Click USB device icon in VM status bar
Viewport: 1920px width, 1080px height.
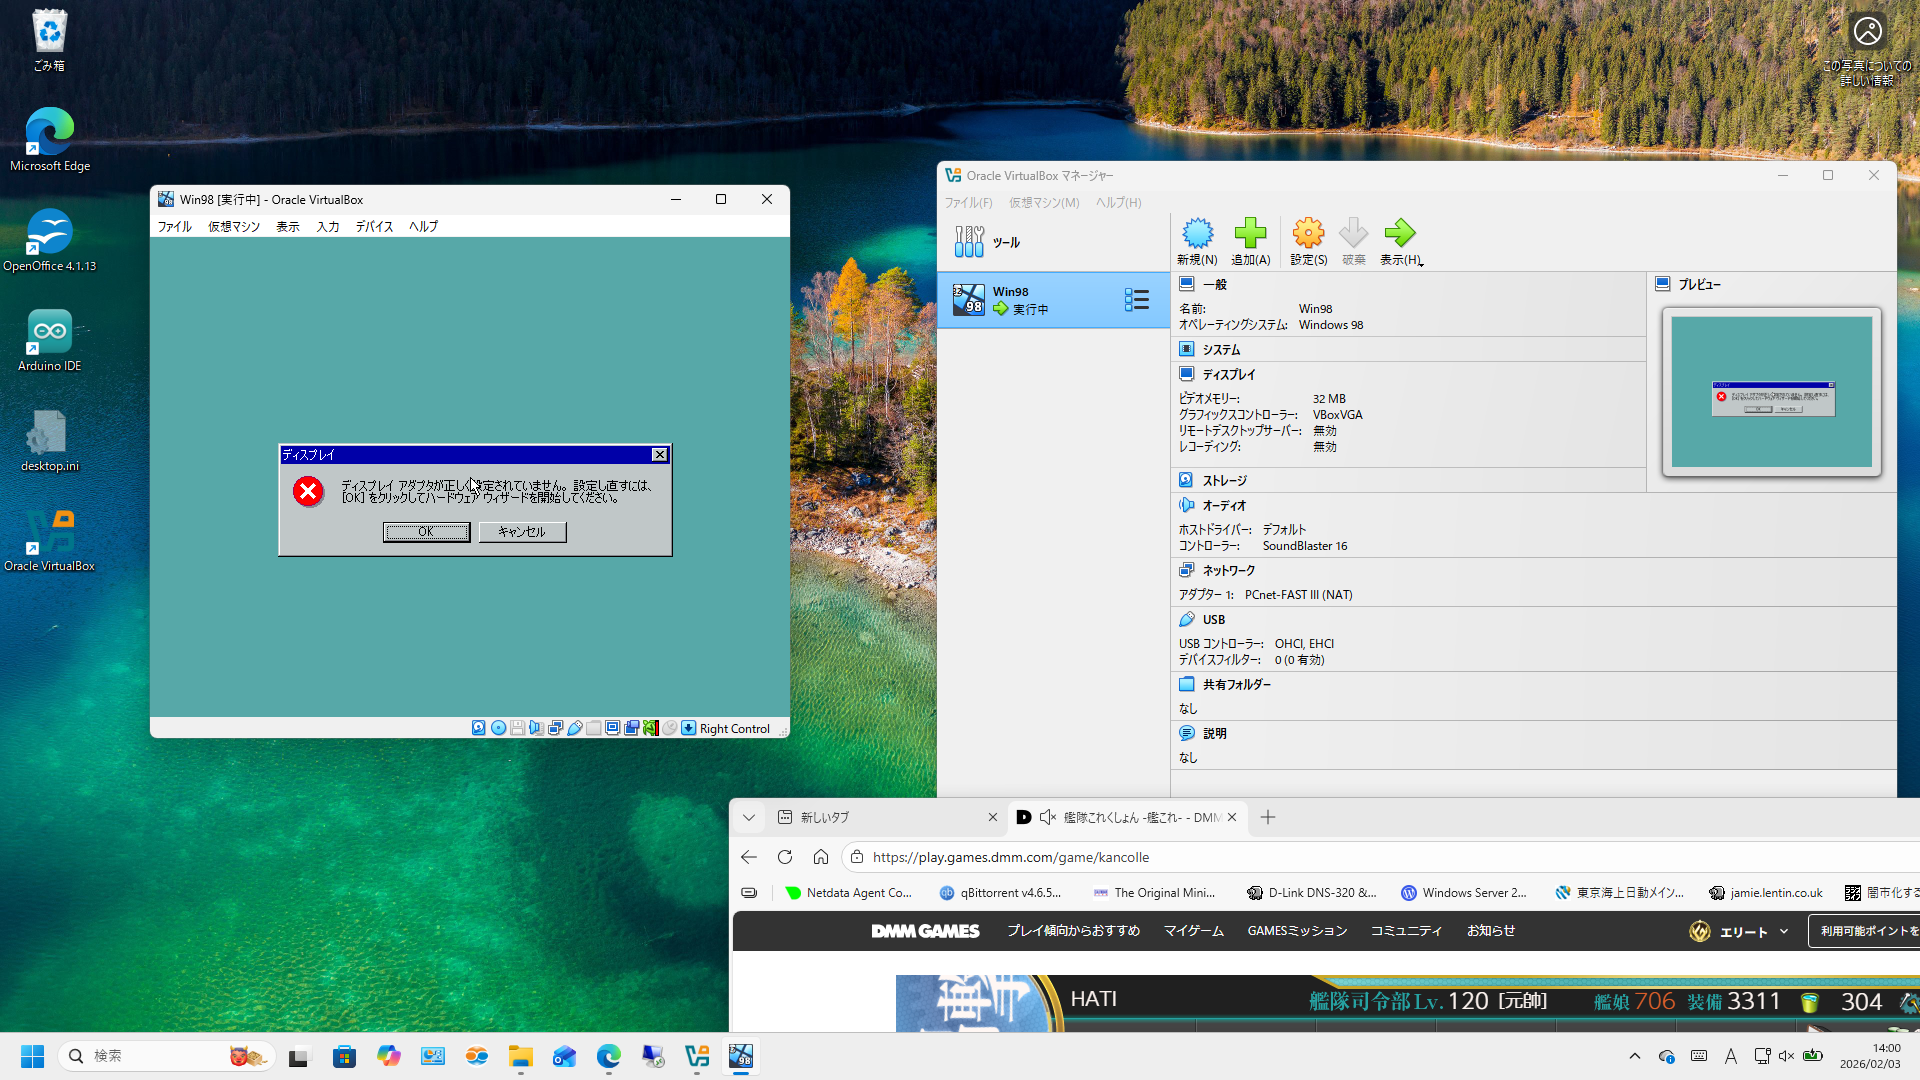(x=575, y=728)
